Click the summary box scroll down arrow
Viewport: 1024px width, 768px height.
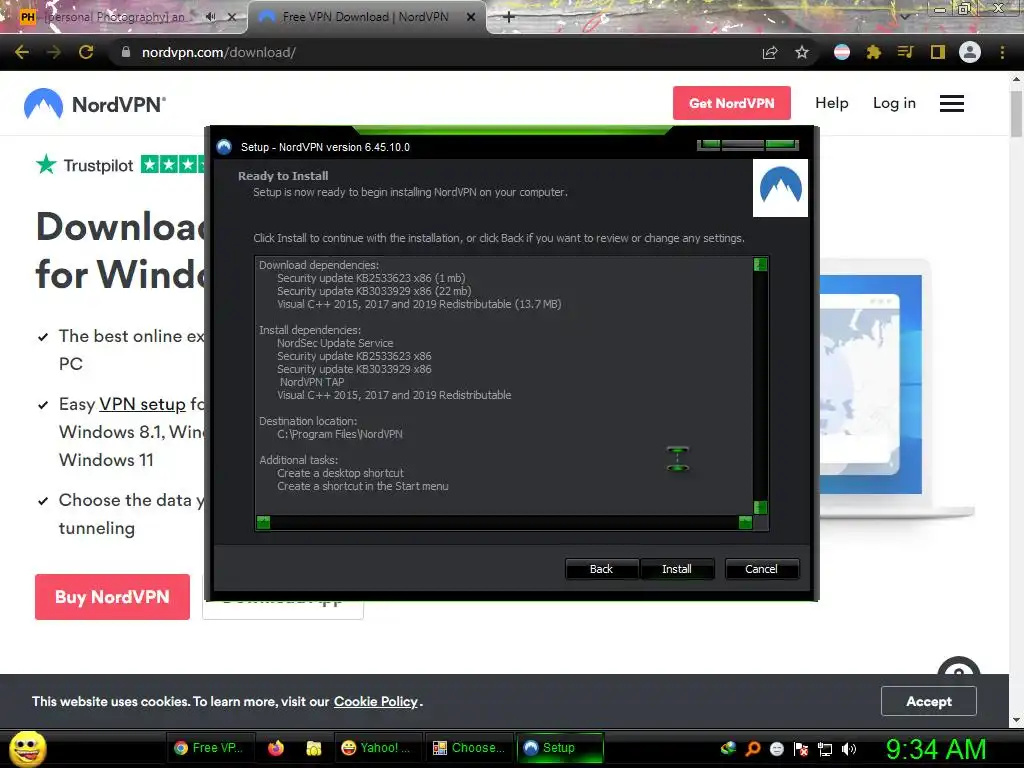click(x=760, y=507)
